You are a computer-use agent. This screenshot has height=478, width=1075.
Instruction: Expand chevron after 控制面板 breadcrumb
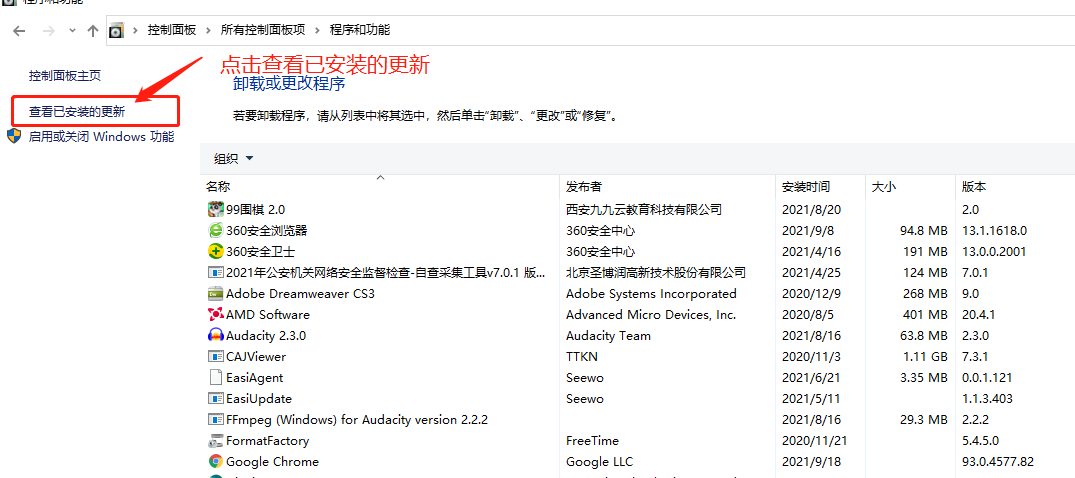tap(208, 30)
